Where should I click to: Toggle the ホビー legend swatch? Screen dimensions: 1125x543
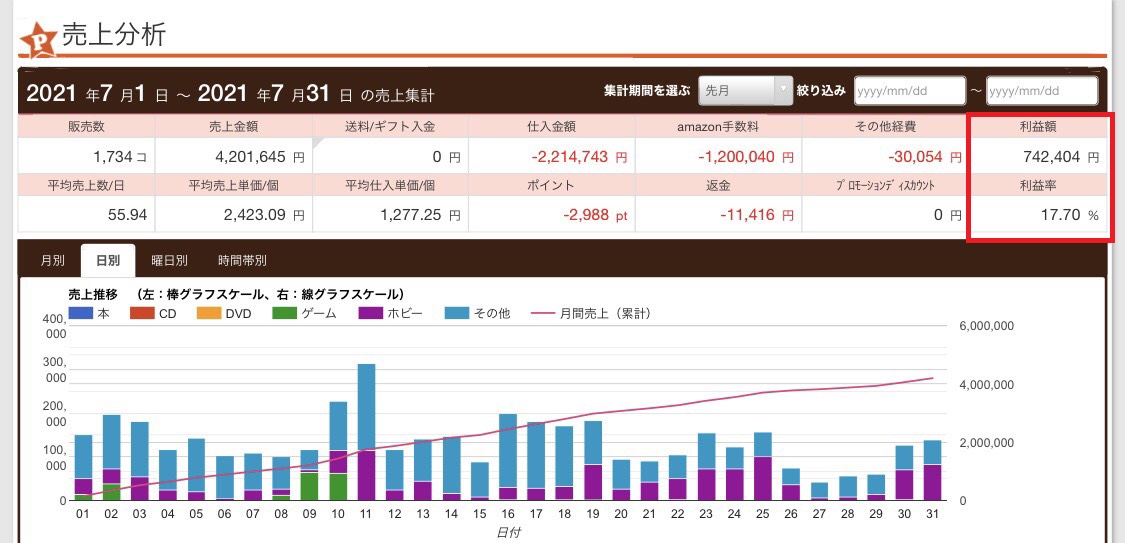(369, 313)
